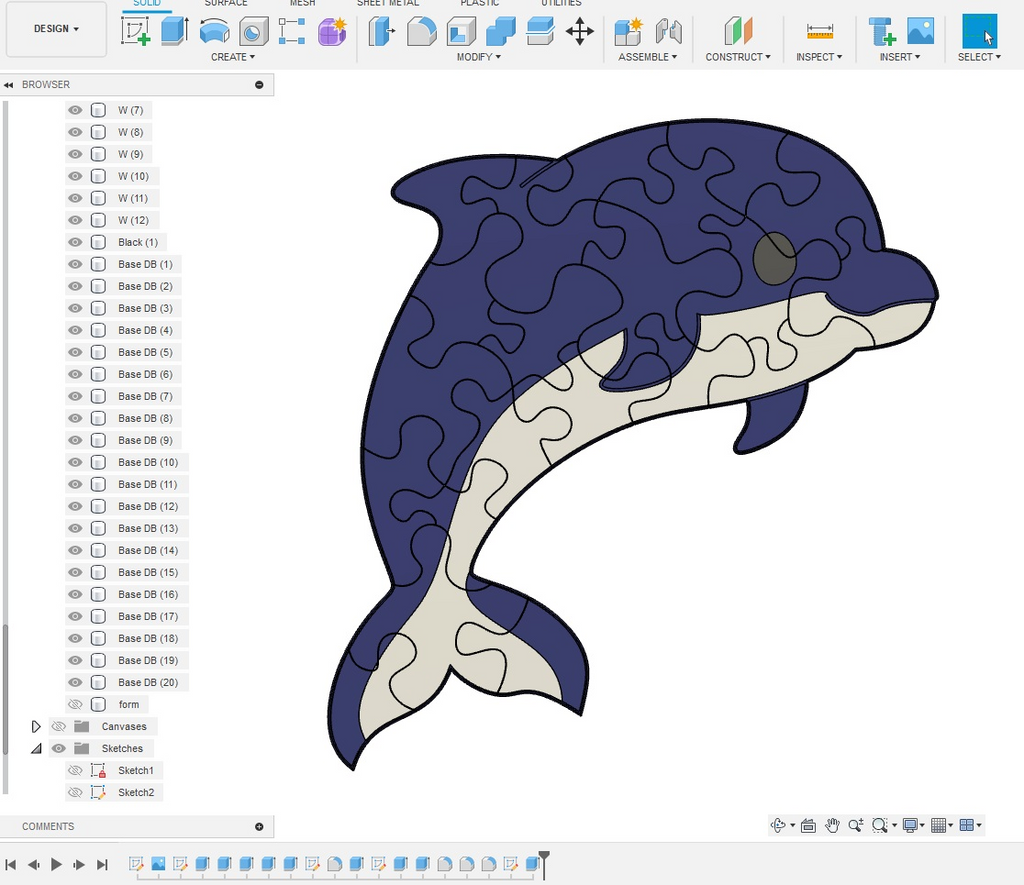Select the New Component tool
Viewport: 1024px width, 885px height.
coord(629,31)
